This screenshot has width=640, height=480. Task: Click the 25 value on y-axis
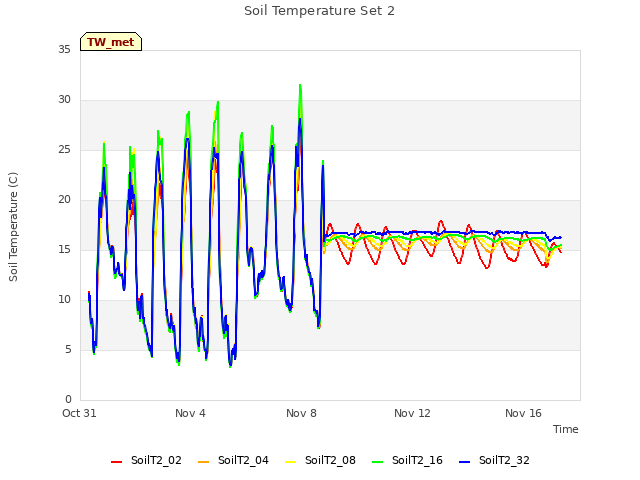pyautogui.click(x=64, y=150)
